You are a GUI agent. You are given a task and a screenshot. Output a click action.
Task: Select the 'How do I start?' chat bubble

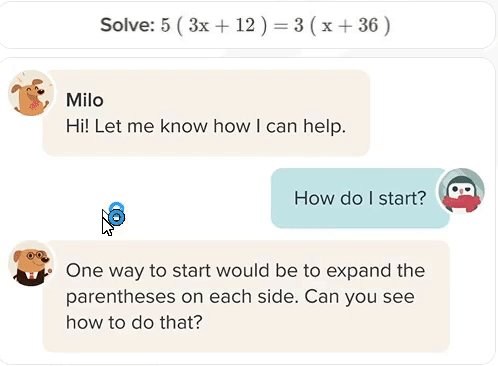(x=360, y=198)
